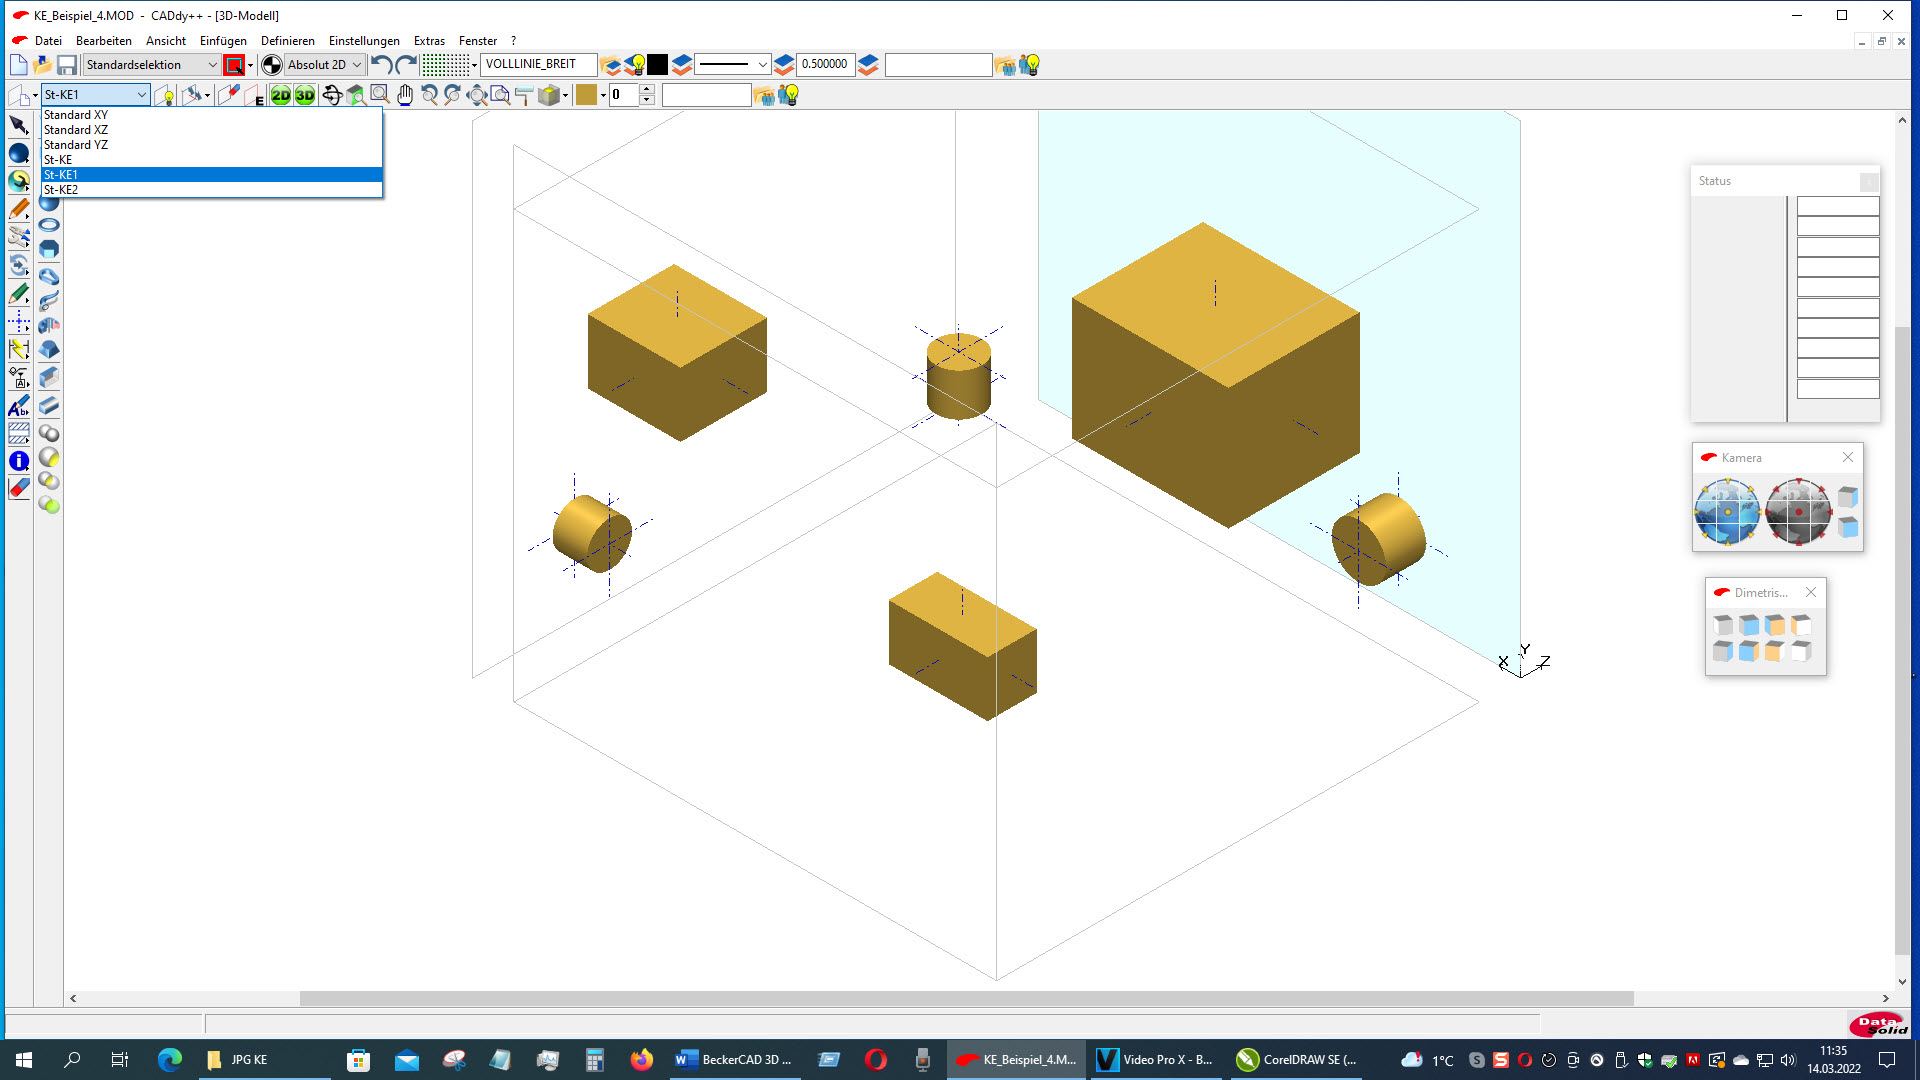Click the undo arrow icon
This screenshot has height=1080, width=1920.
381,65
